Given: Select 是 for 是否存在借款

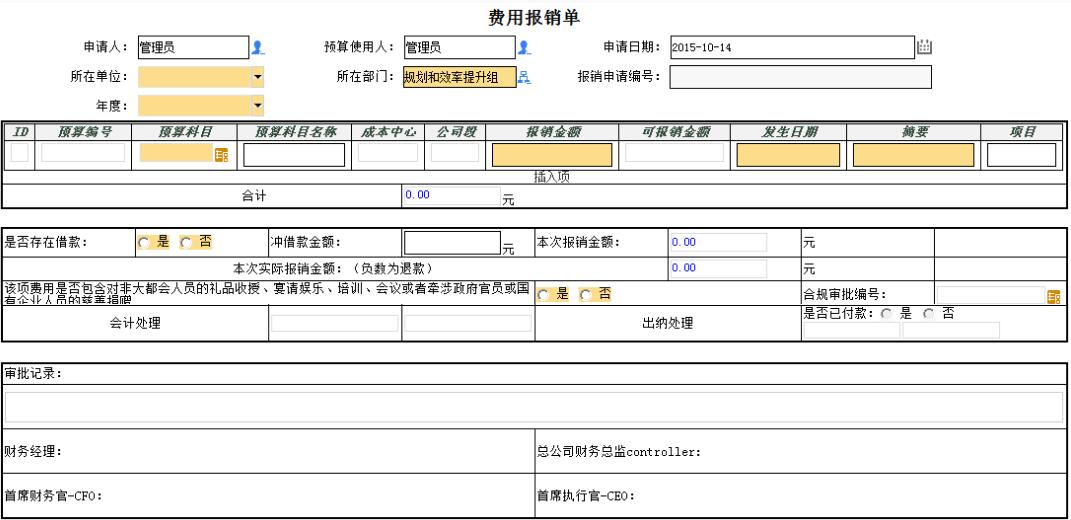Looking at the screenshot, I should (x=143, y=242).
